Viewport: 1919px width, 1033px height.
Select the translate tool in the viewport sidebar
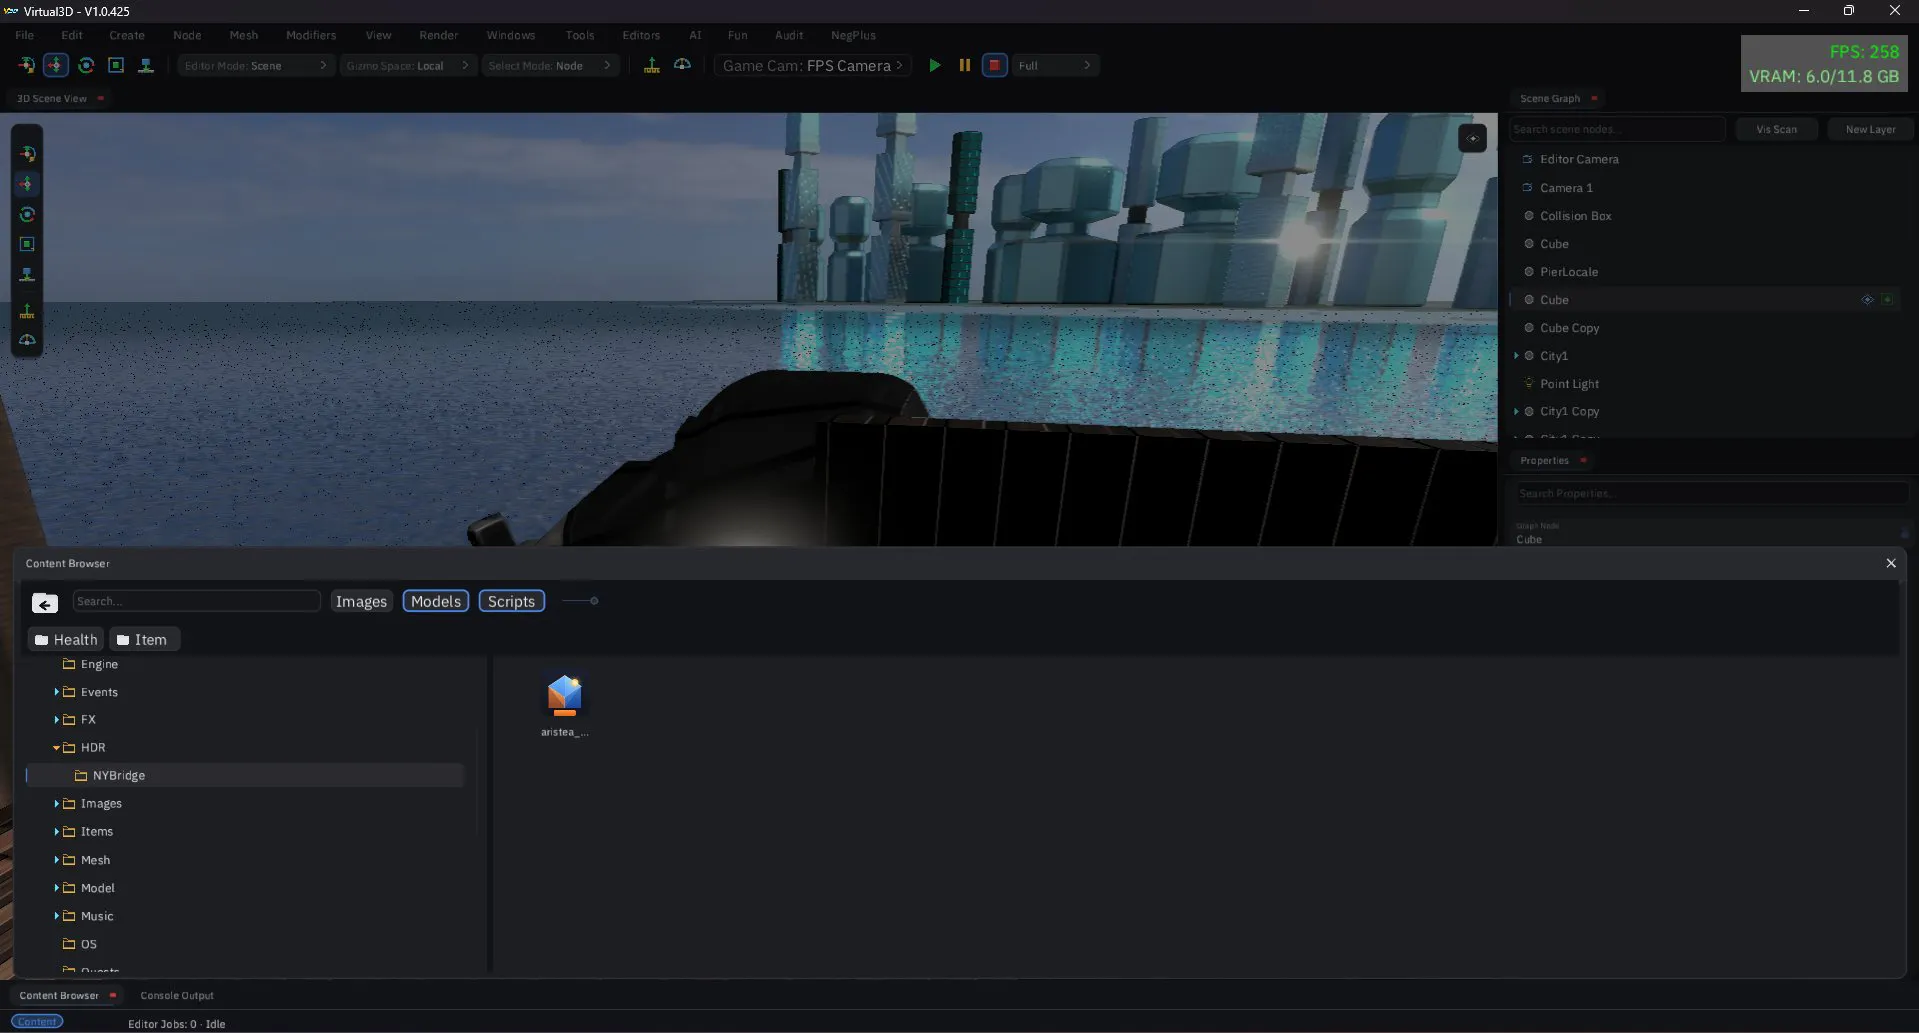[x=27, y=184]
